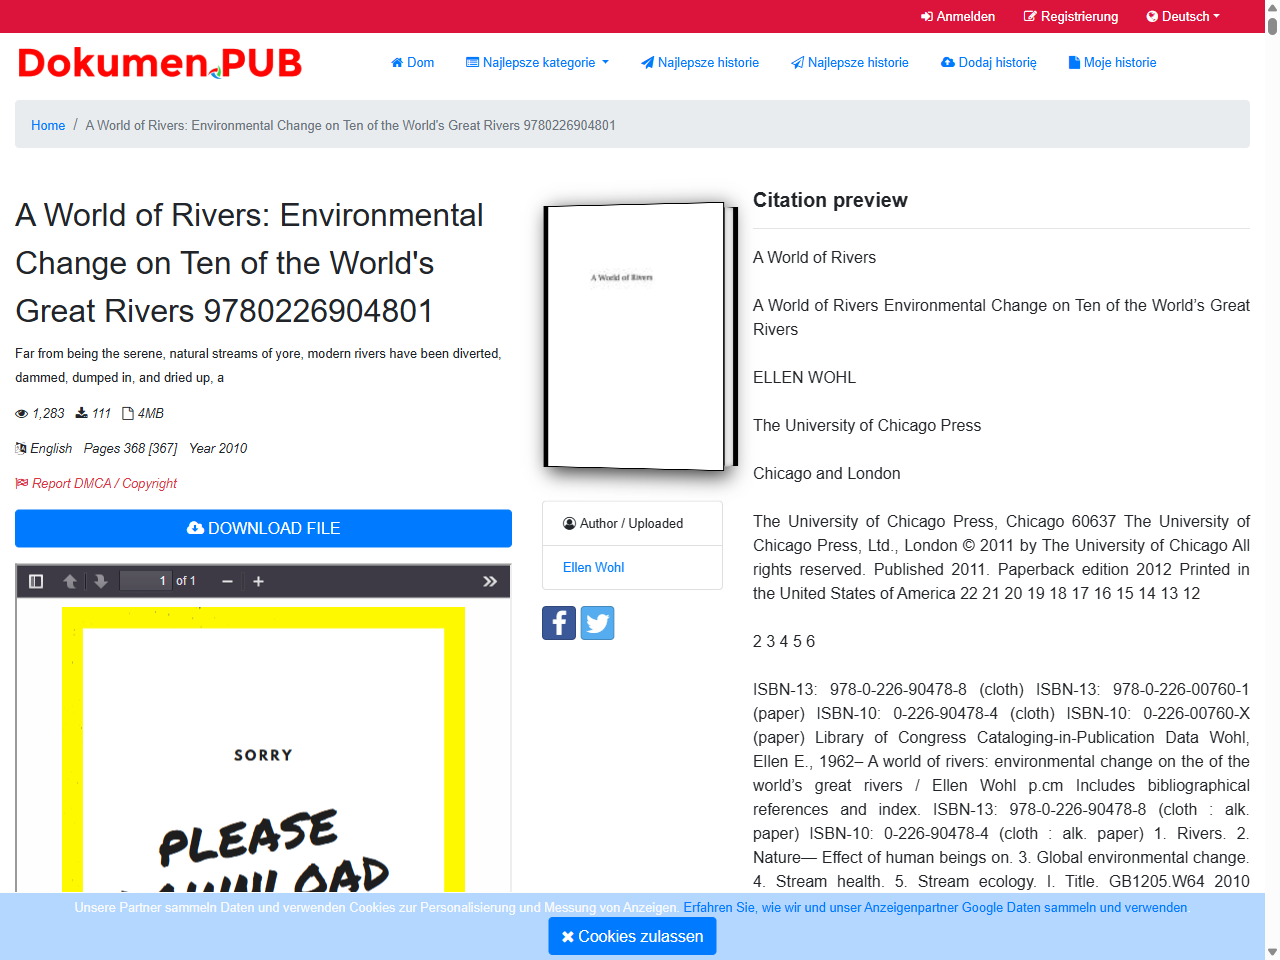Viewport: 1280px width, 960px height.
Task: Share on Twitter icon
Action: click(597, 623)
